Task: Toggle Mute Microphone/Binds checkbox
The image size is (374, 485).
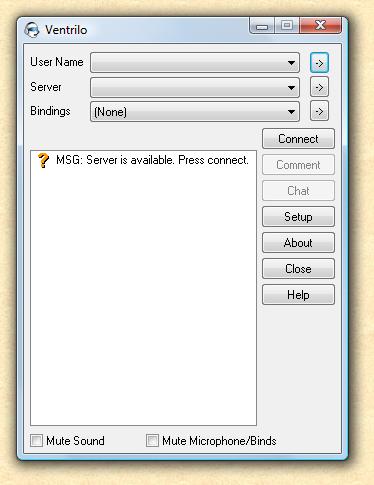Action: click(x=152, y=440)
